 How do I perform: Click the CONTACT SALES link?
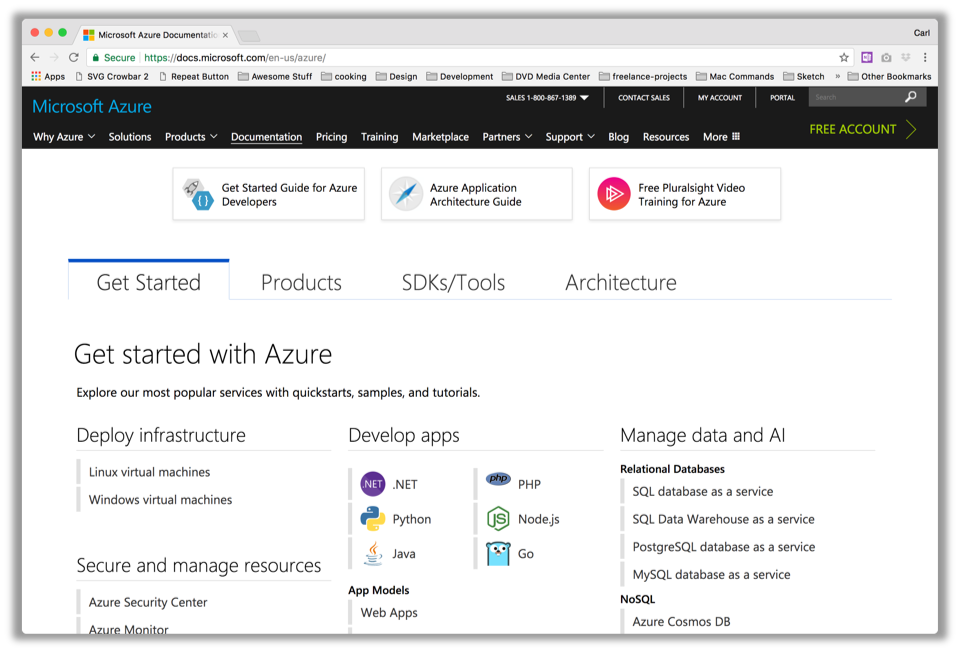644,98
